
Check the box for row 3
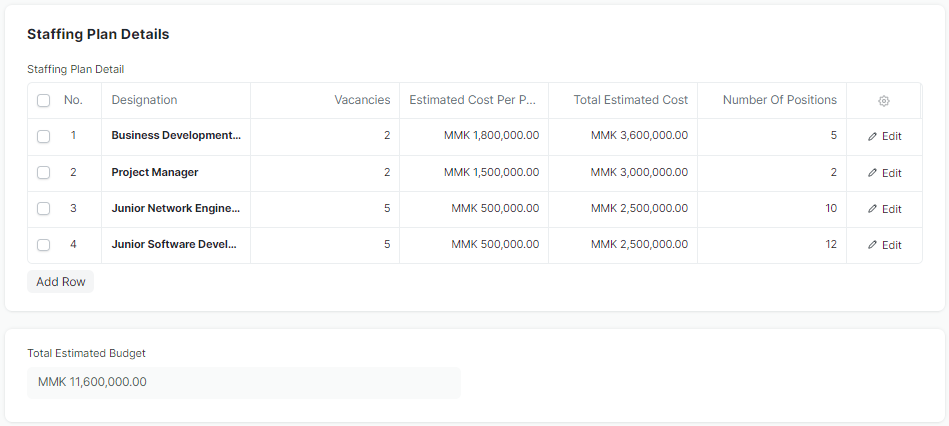[44, 209]
